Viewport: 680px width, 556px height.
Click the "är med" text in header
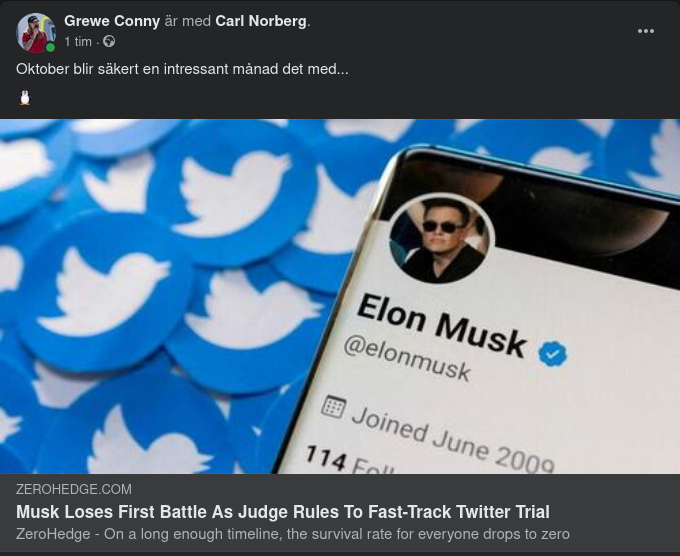pos(188,21)
